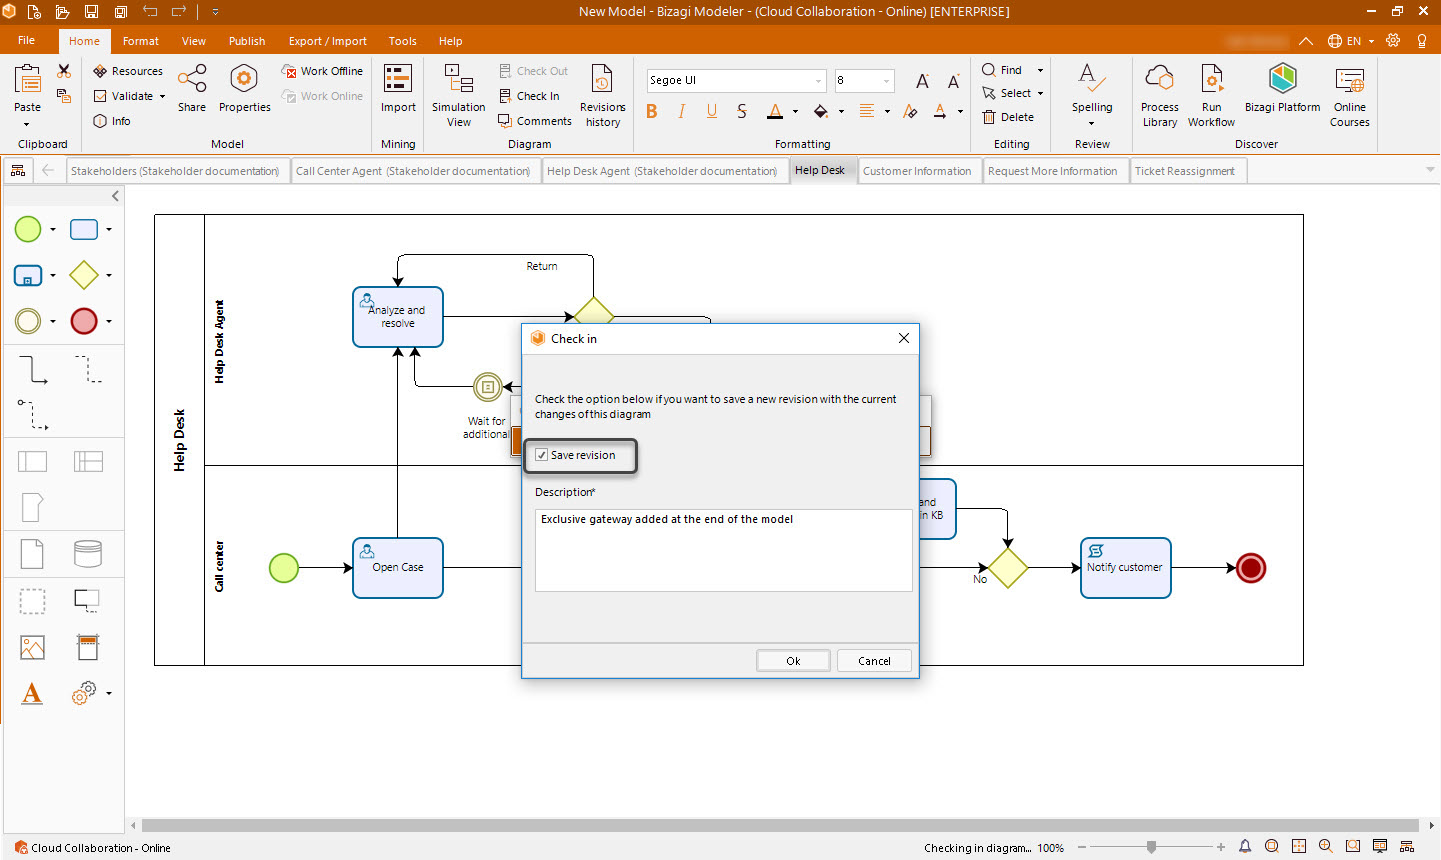1441x860 pixels.
Task: Open diagram Properties
Action: pos(244,88)
